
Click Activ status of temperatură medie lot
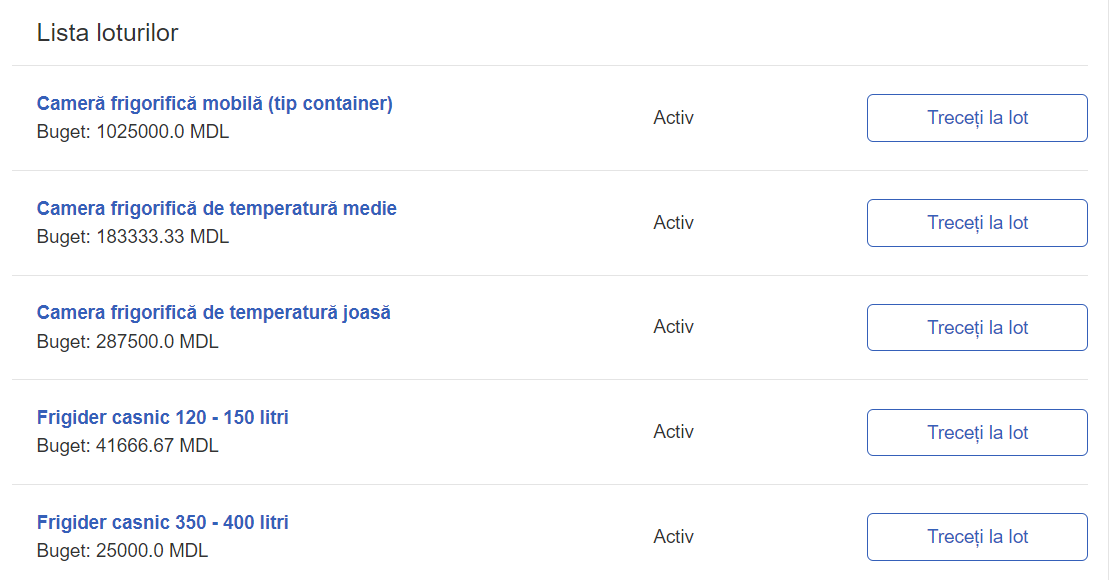pyautogui.click(x=673, y=222)
